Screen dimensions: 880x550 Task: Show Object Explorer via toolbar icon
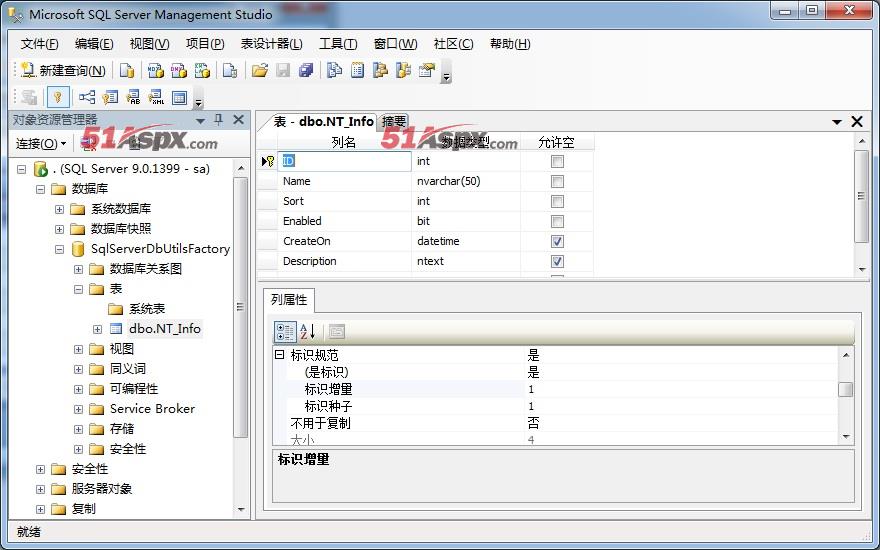point(381,71)
